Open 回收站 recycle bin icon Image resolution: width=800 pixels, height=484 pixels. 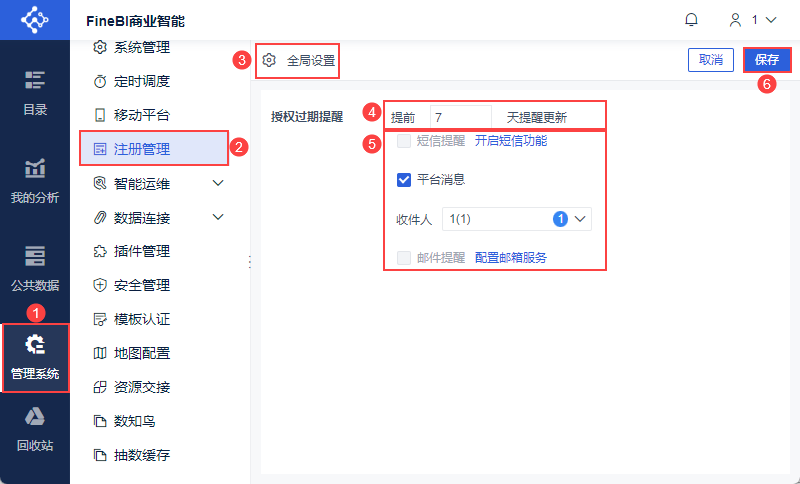35,417
